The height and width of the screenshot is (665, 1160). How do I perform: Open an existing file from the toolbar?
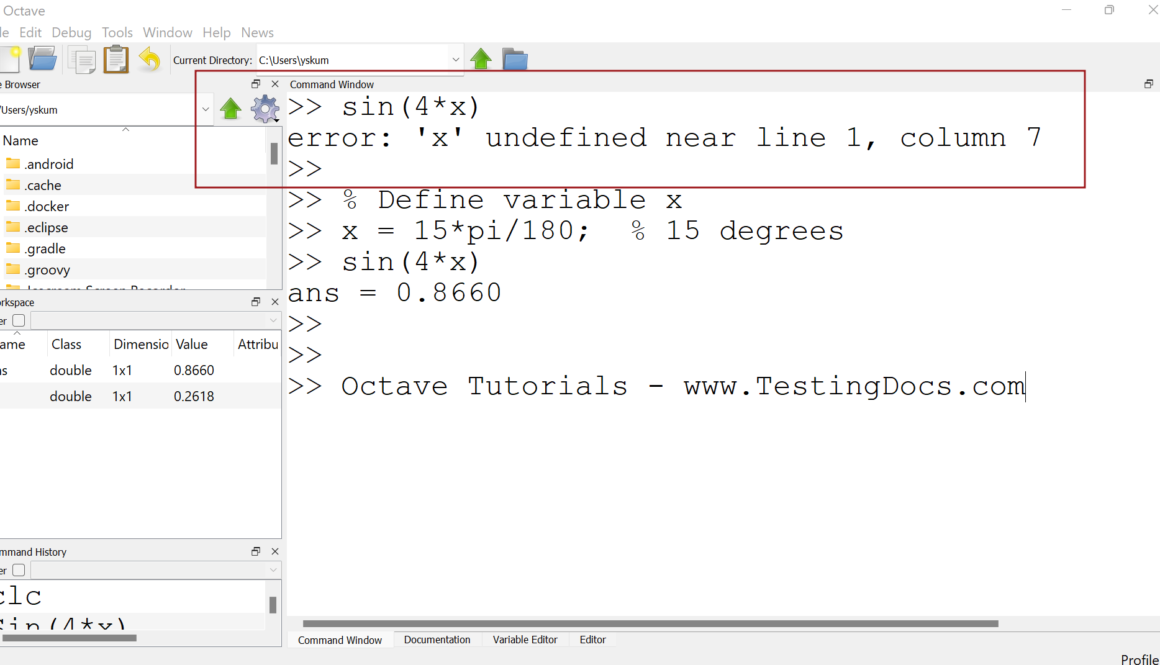[x=42, y=59]
